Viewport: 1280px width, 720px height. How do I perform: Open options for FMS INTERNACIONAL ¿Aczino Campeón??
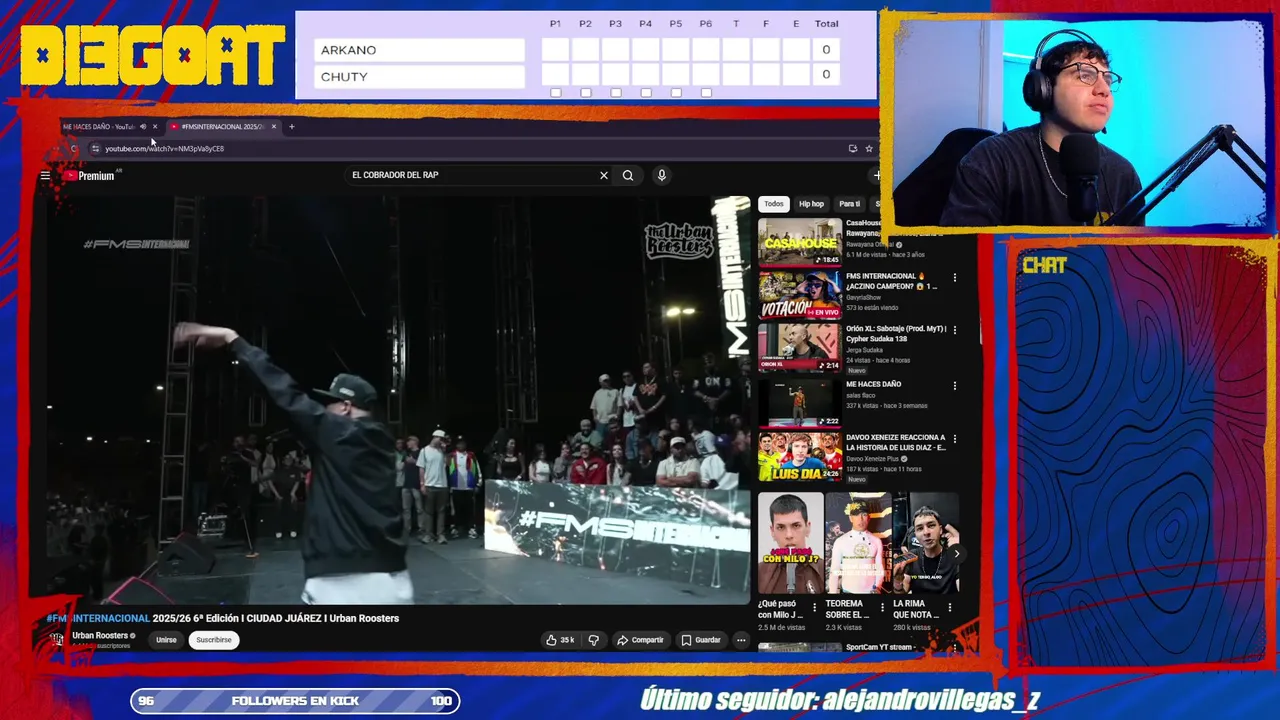point(955,278)
